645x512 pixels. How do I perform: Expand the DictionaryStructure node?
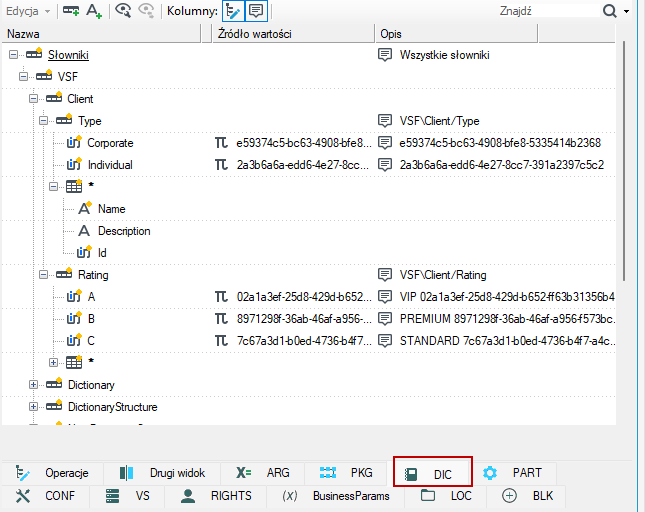click(33, 406)
